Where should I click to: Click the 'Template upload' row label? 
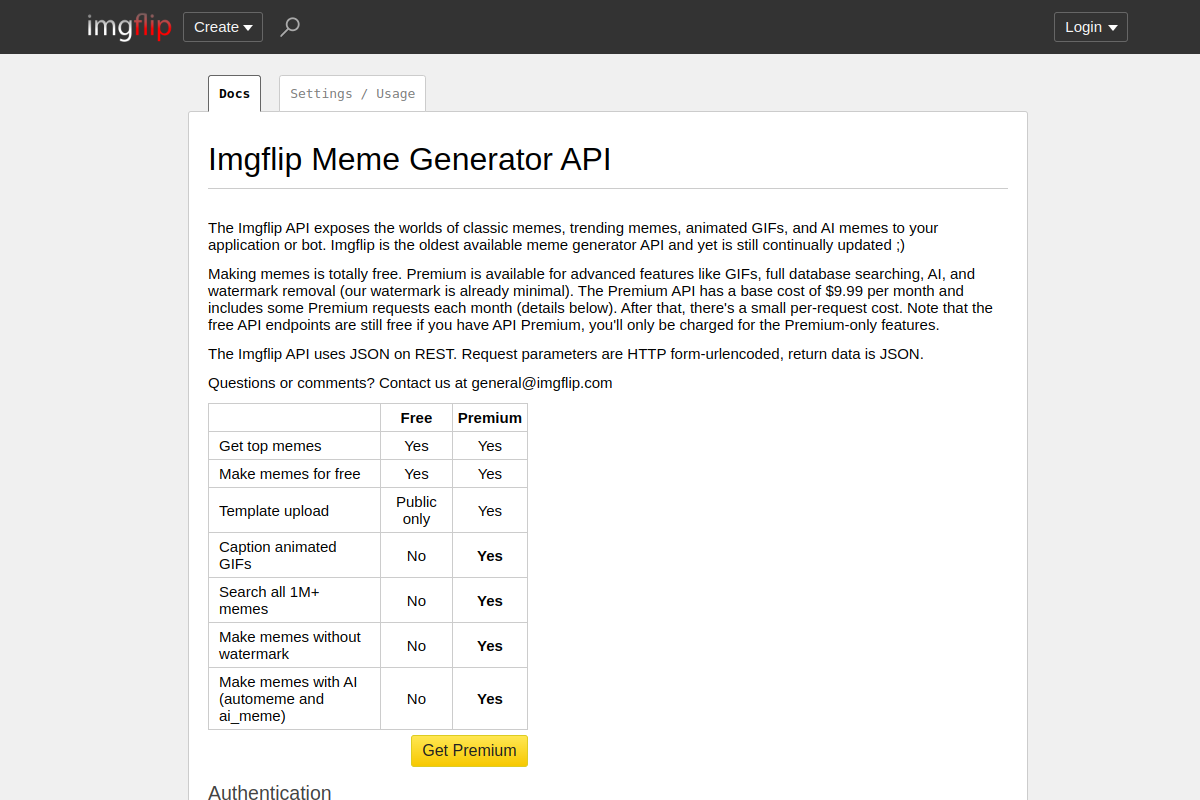(x=294, y=510)
